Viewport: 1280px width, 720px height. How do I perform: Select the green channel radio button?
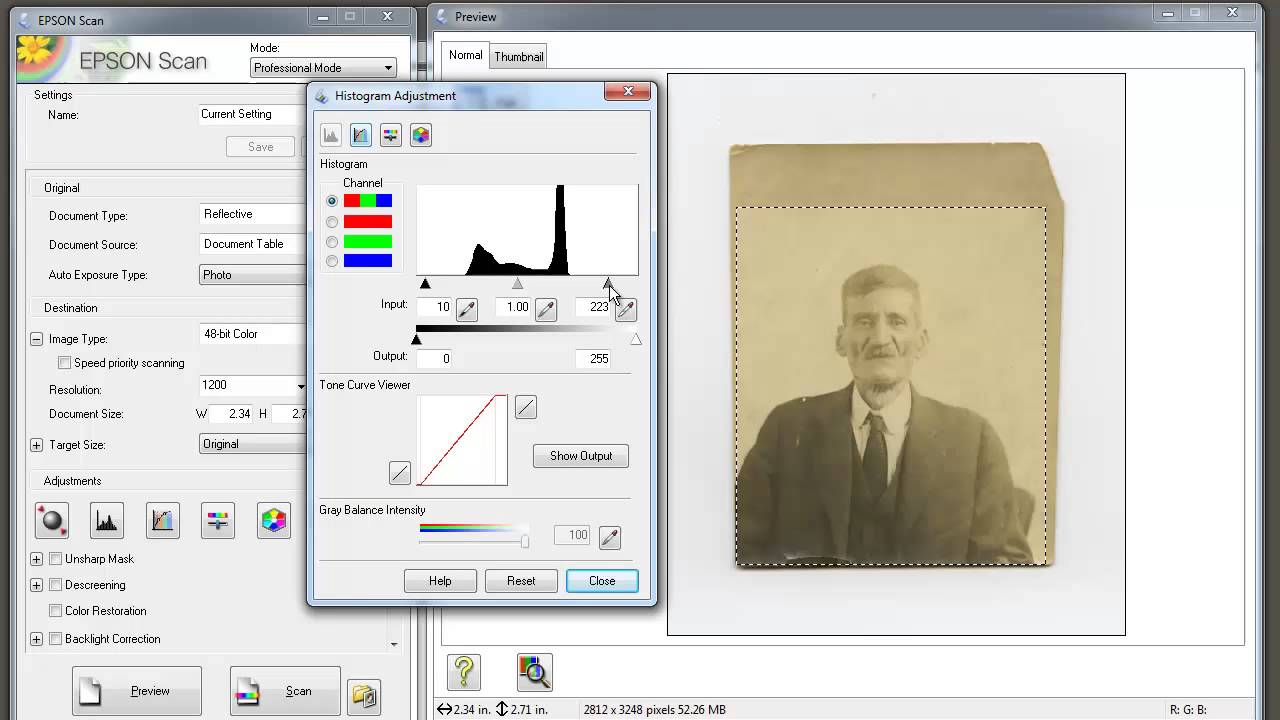332,241
